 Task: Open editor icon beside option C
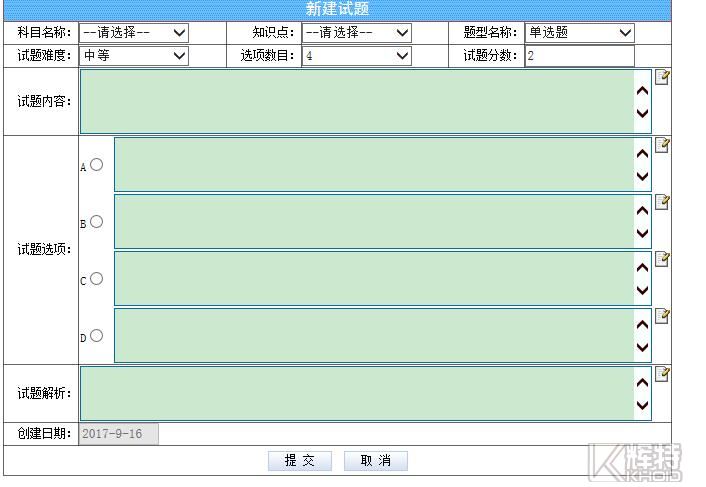point(662,260)
